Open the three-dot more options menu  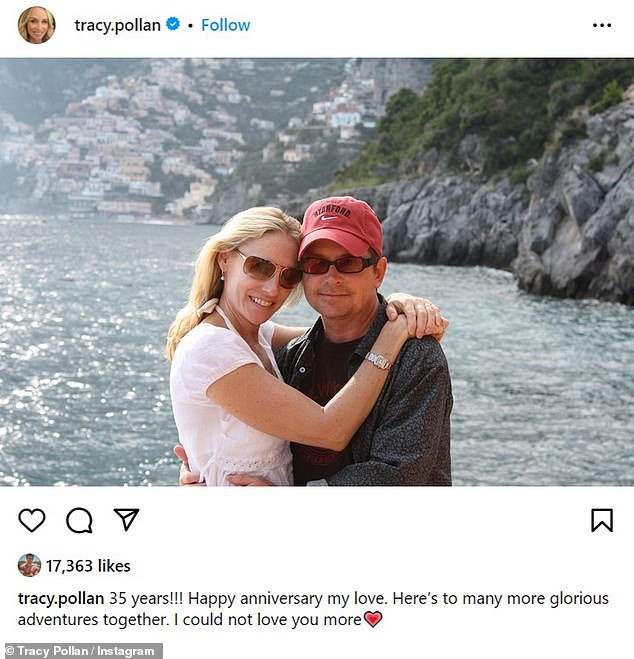602,25
